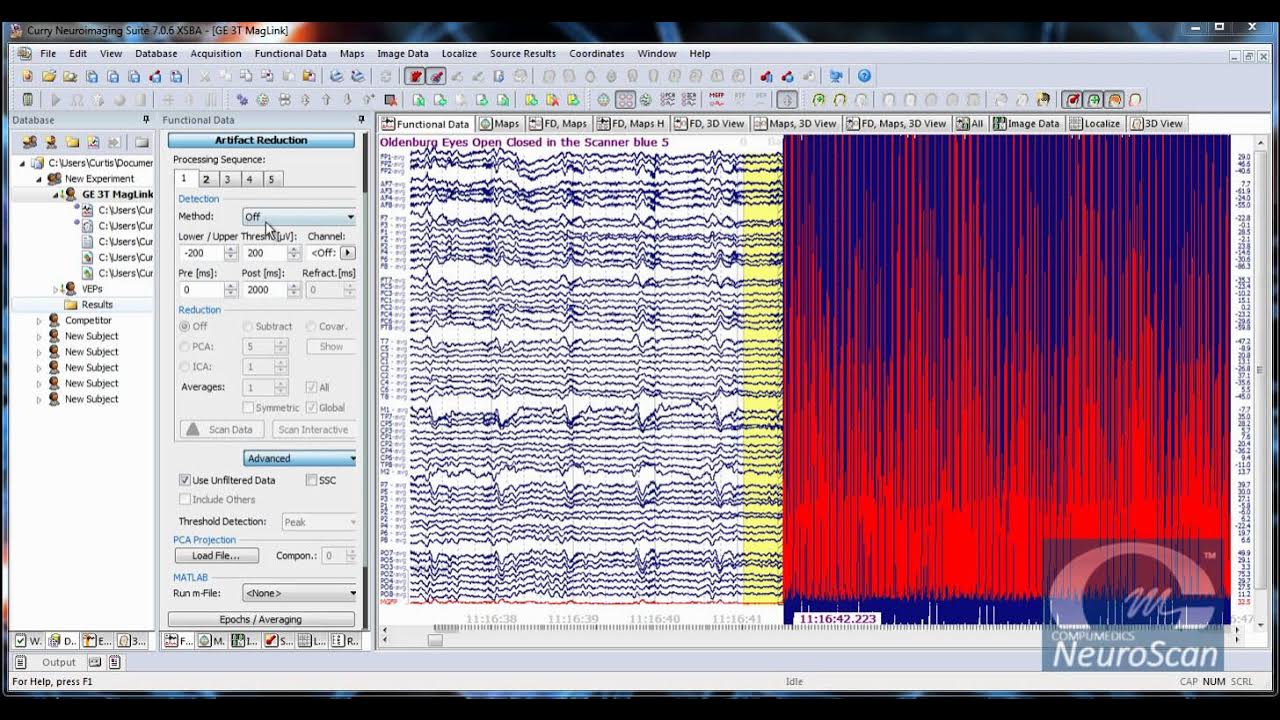Screen dimensions: 1280x720
Task: Select the Subtract radio button
Action: [248, 326]
